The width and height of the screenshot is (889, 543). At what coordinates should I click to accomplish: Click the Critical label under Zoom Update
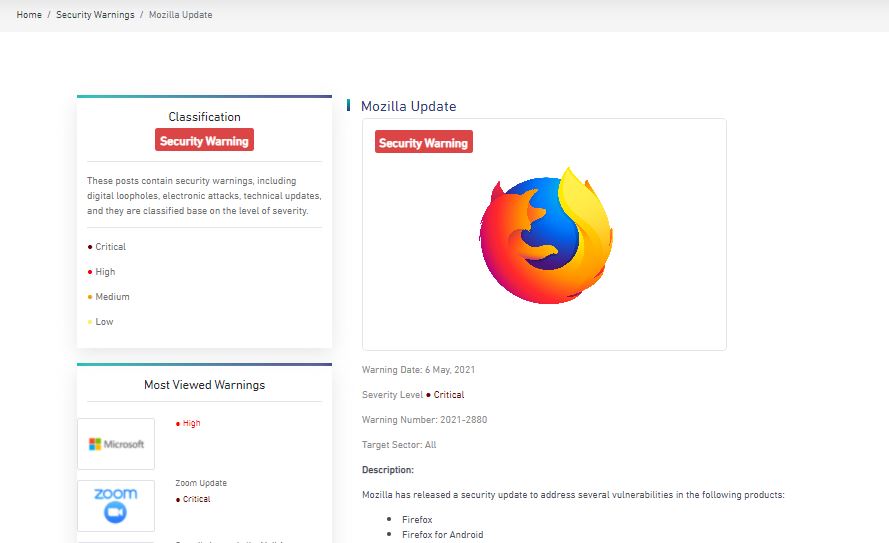[196, 499]
